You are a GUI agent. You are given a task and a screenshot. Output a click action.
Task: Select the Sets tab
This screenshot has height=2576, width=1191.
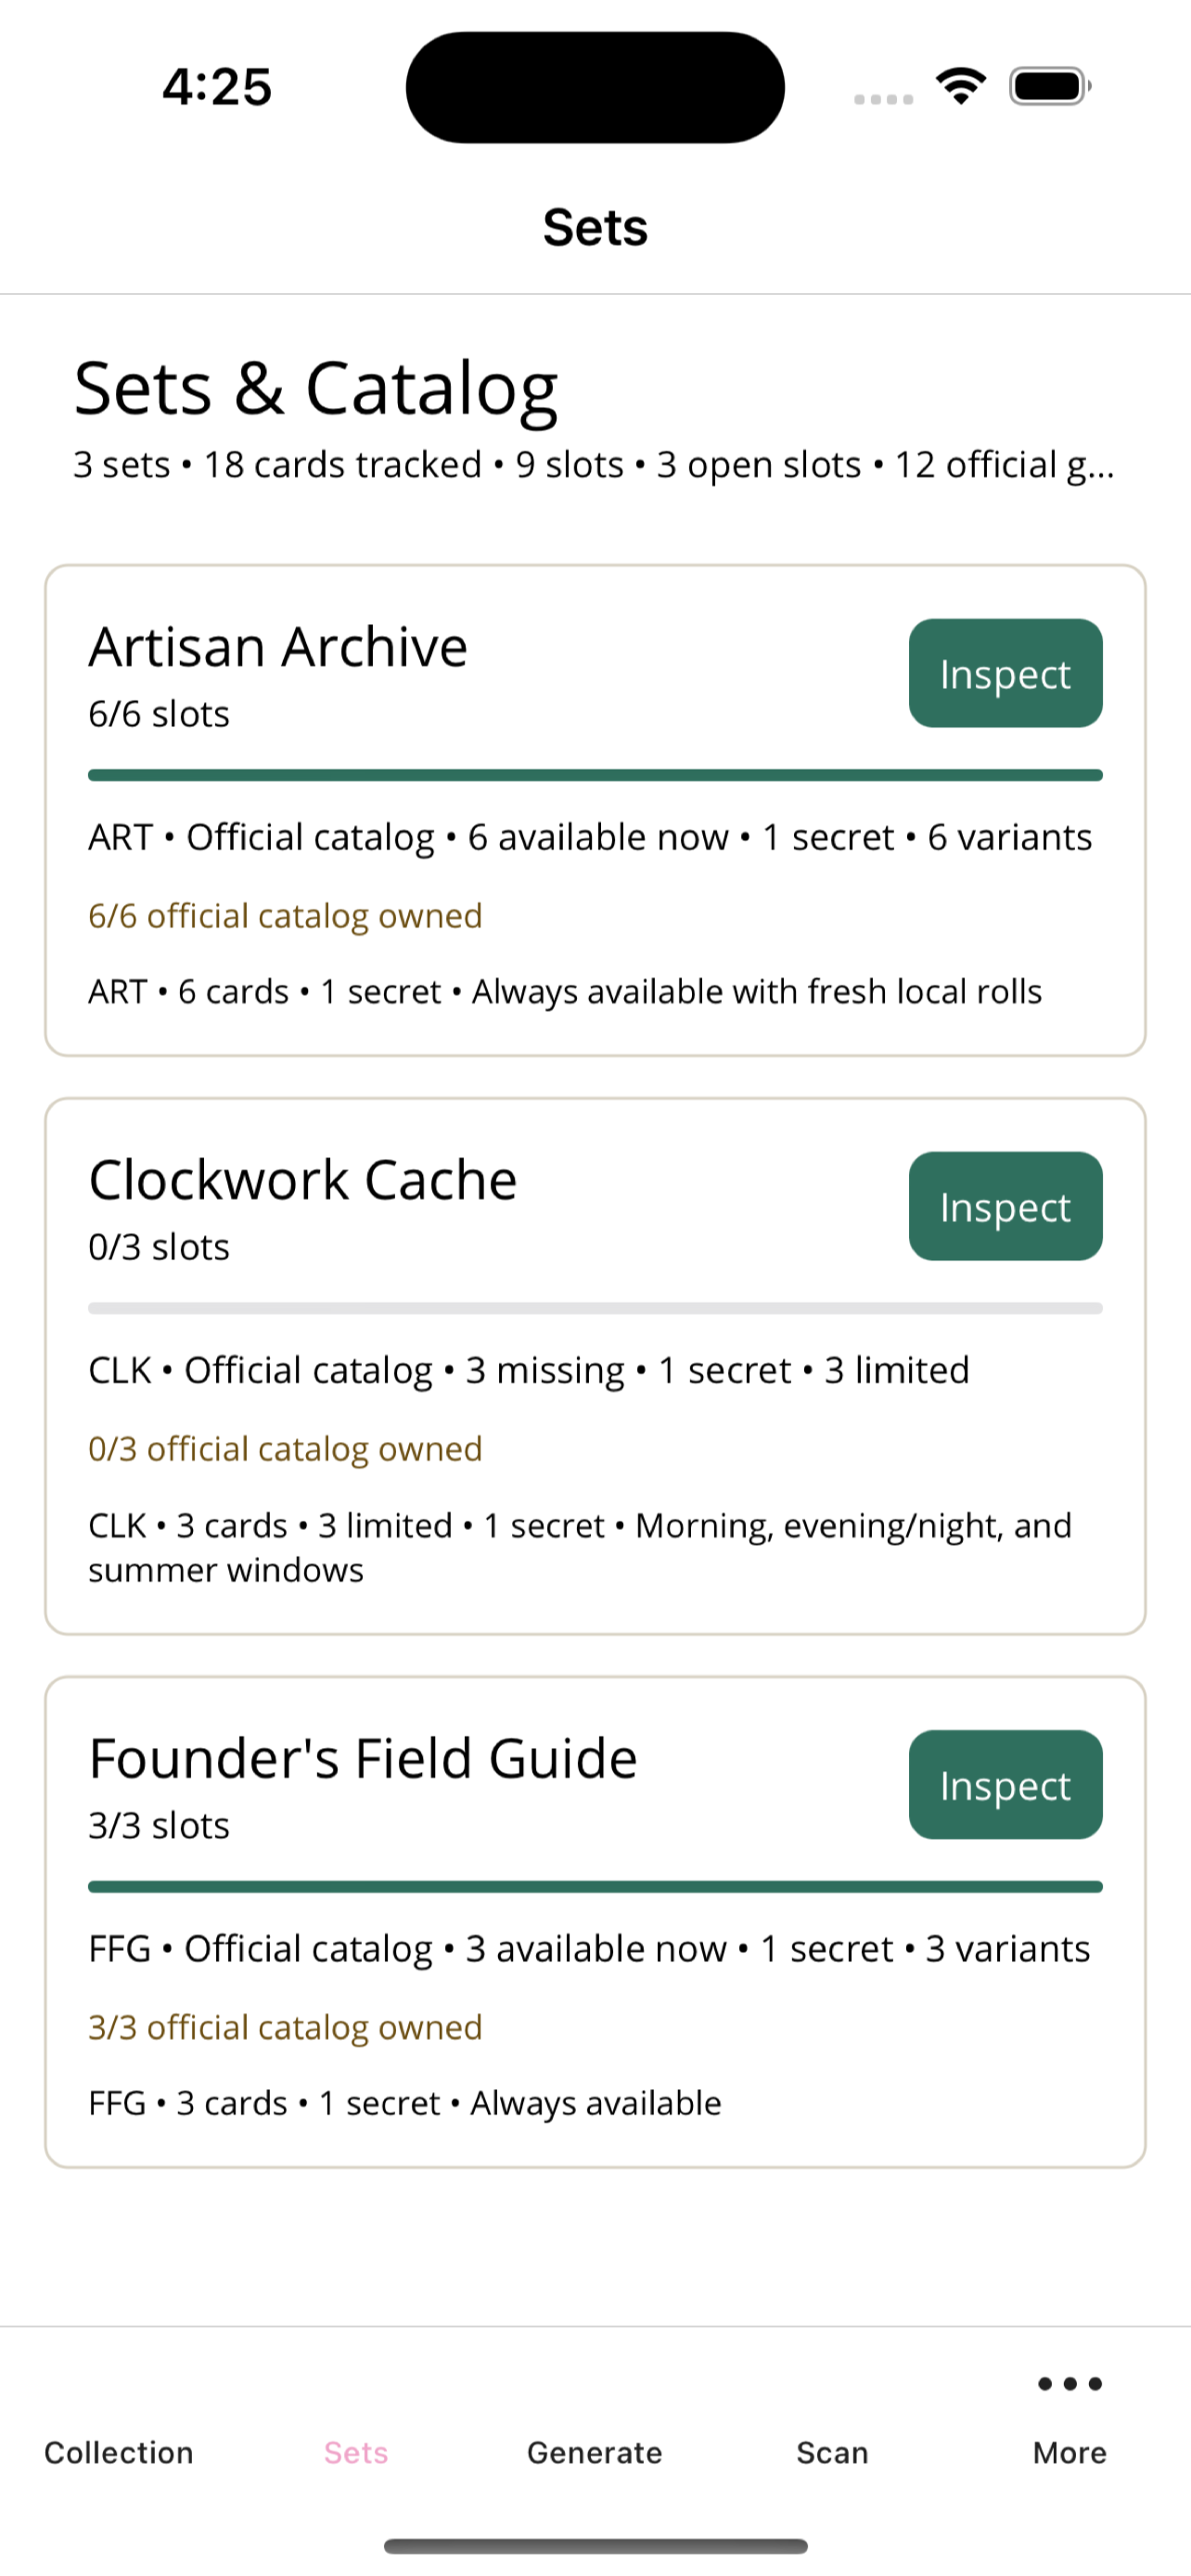click(x=356, y=2452)
